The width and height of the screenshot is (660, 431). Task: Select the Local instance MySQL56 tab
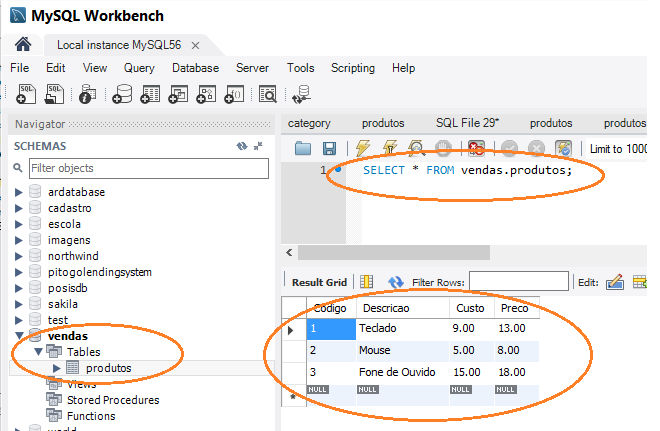coord(119,45)
